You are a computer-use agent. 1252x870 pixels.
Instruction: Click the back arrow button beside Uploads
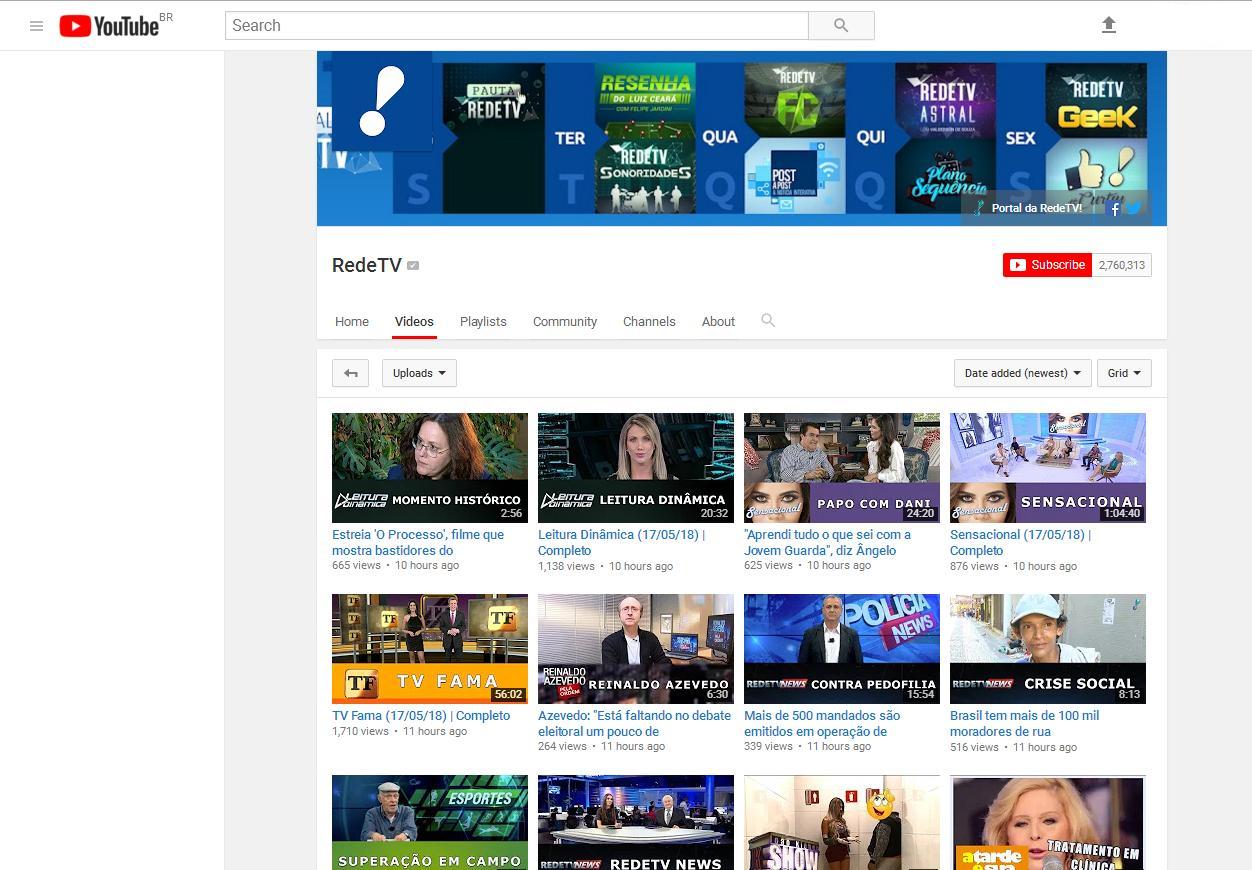(x=350, y=373)
